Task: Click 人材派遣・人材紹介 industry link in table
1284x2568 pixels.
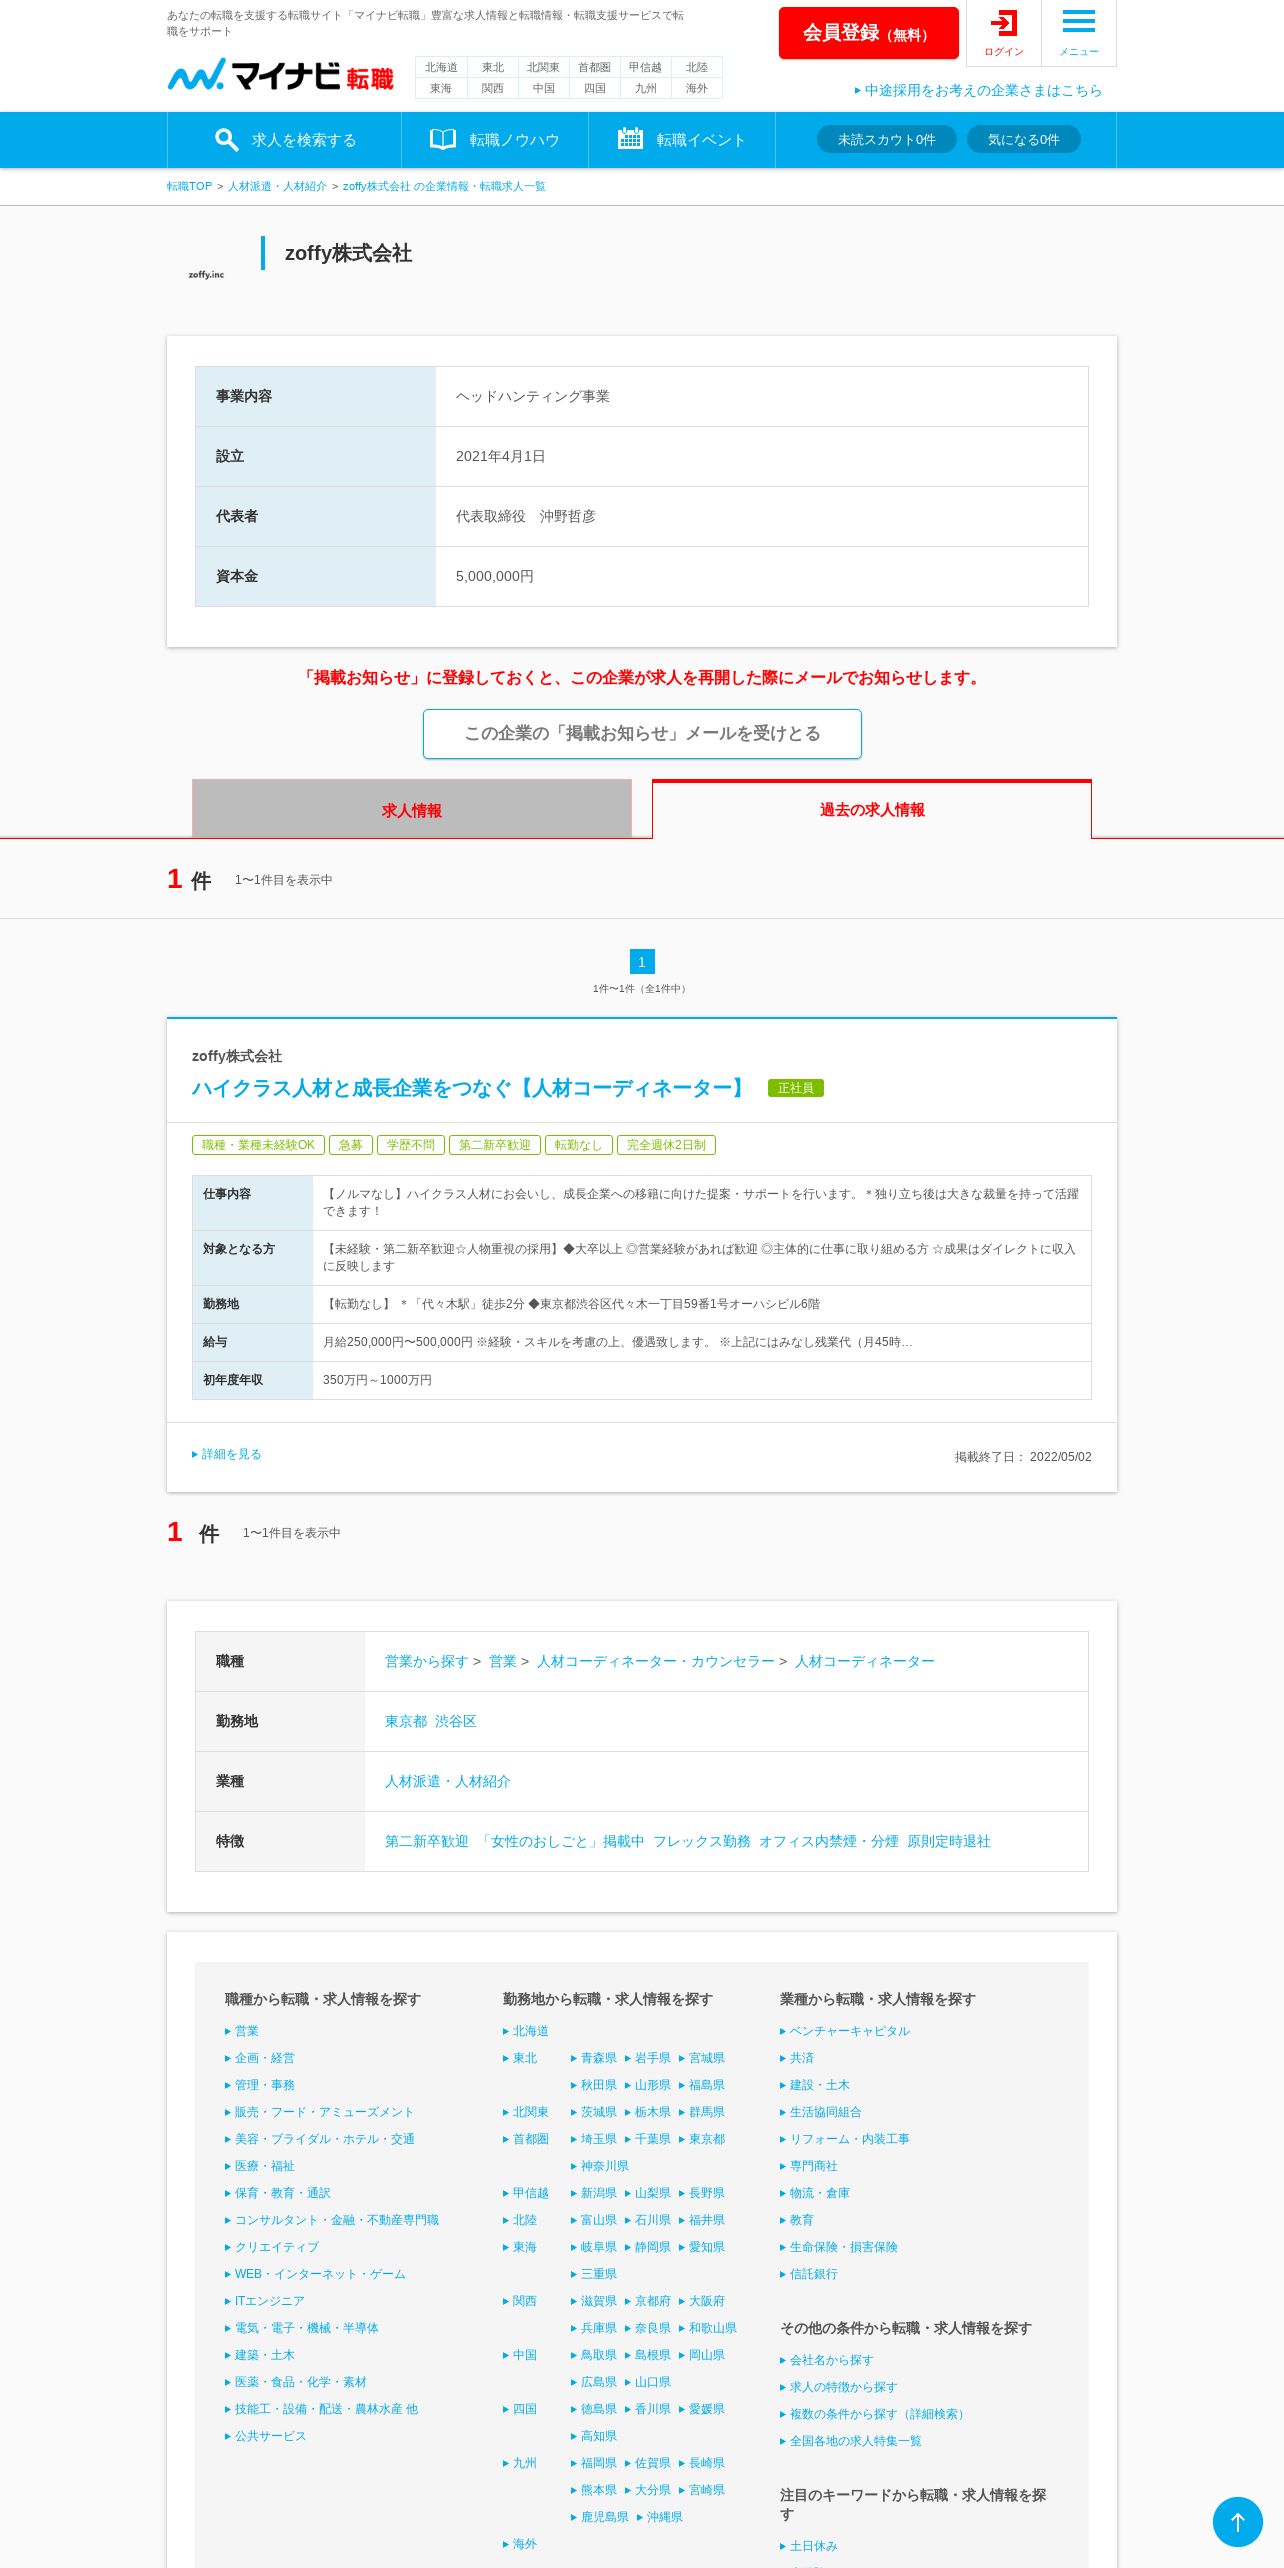Action: click(x=448, y=1781)
